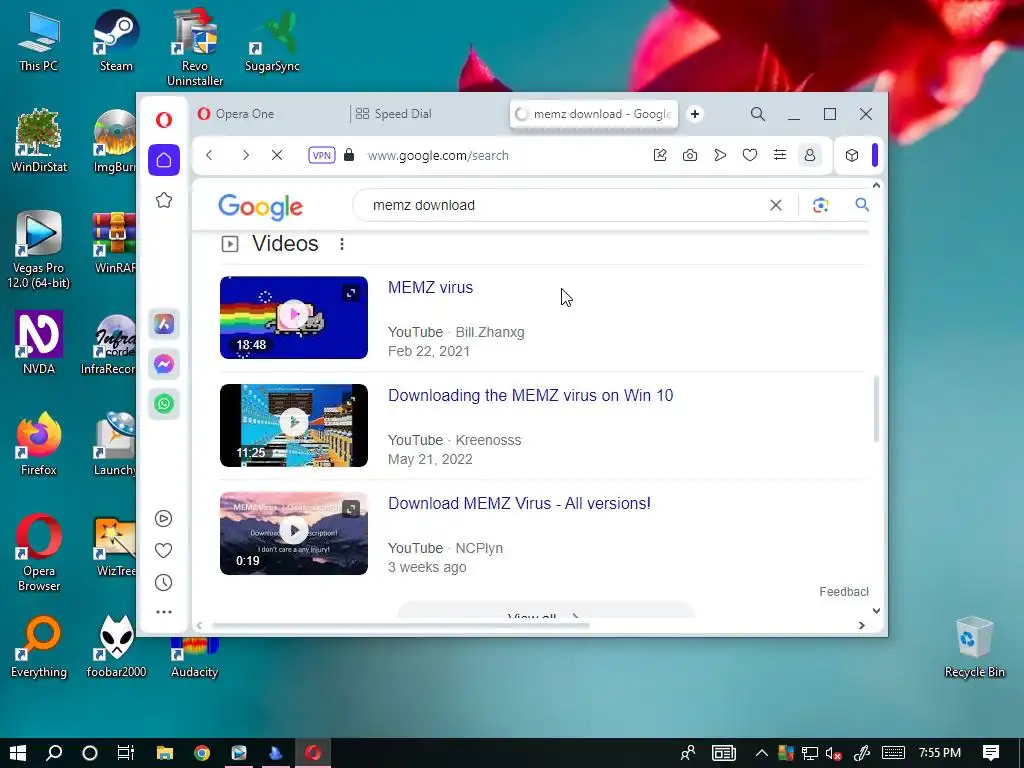Image resolution: width=1024 pixels, height=768 pixels.
Task: Click the vertical page scrollbar
Action: (x=876, y=409)
